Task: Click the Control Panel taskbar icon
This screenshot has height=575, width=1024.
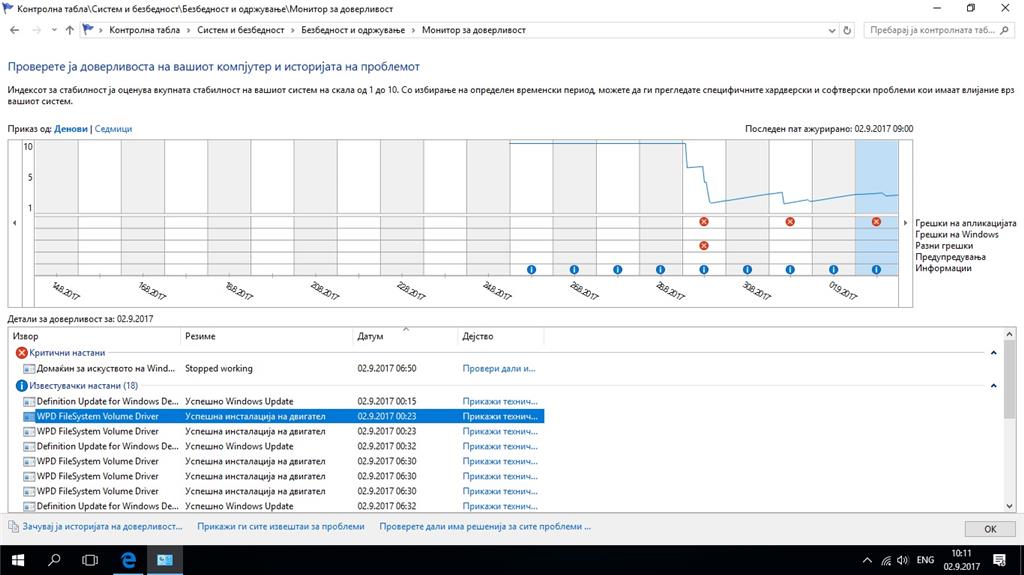Action: (165, 560)
